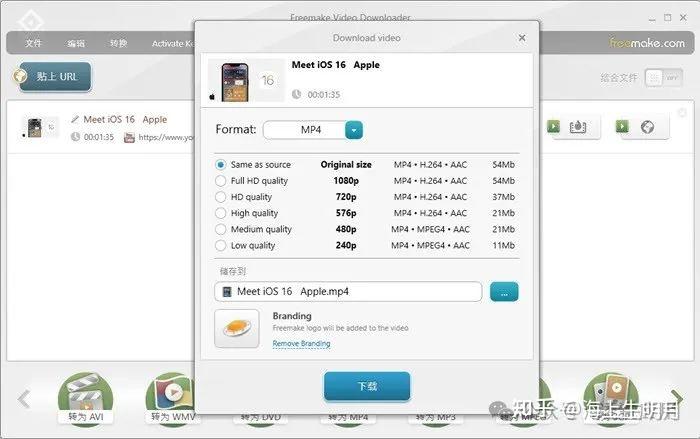Screen dimensions: 700x439
Task: Click green play icon beside the globe icon
Action: 622,126
